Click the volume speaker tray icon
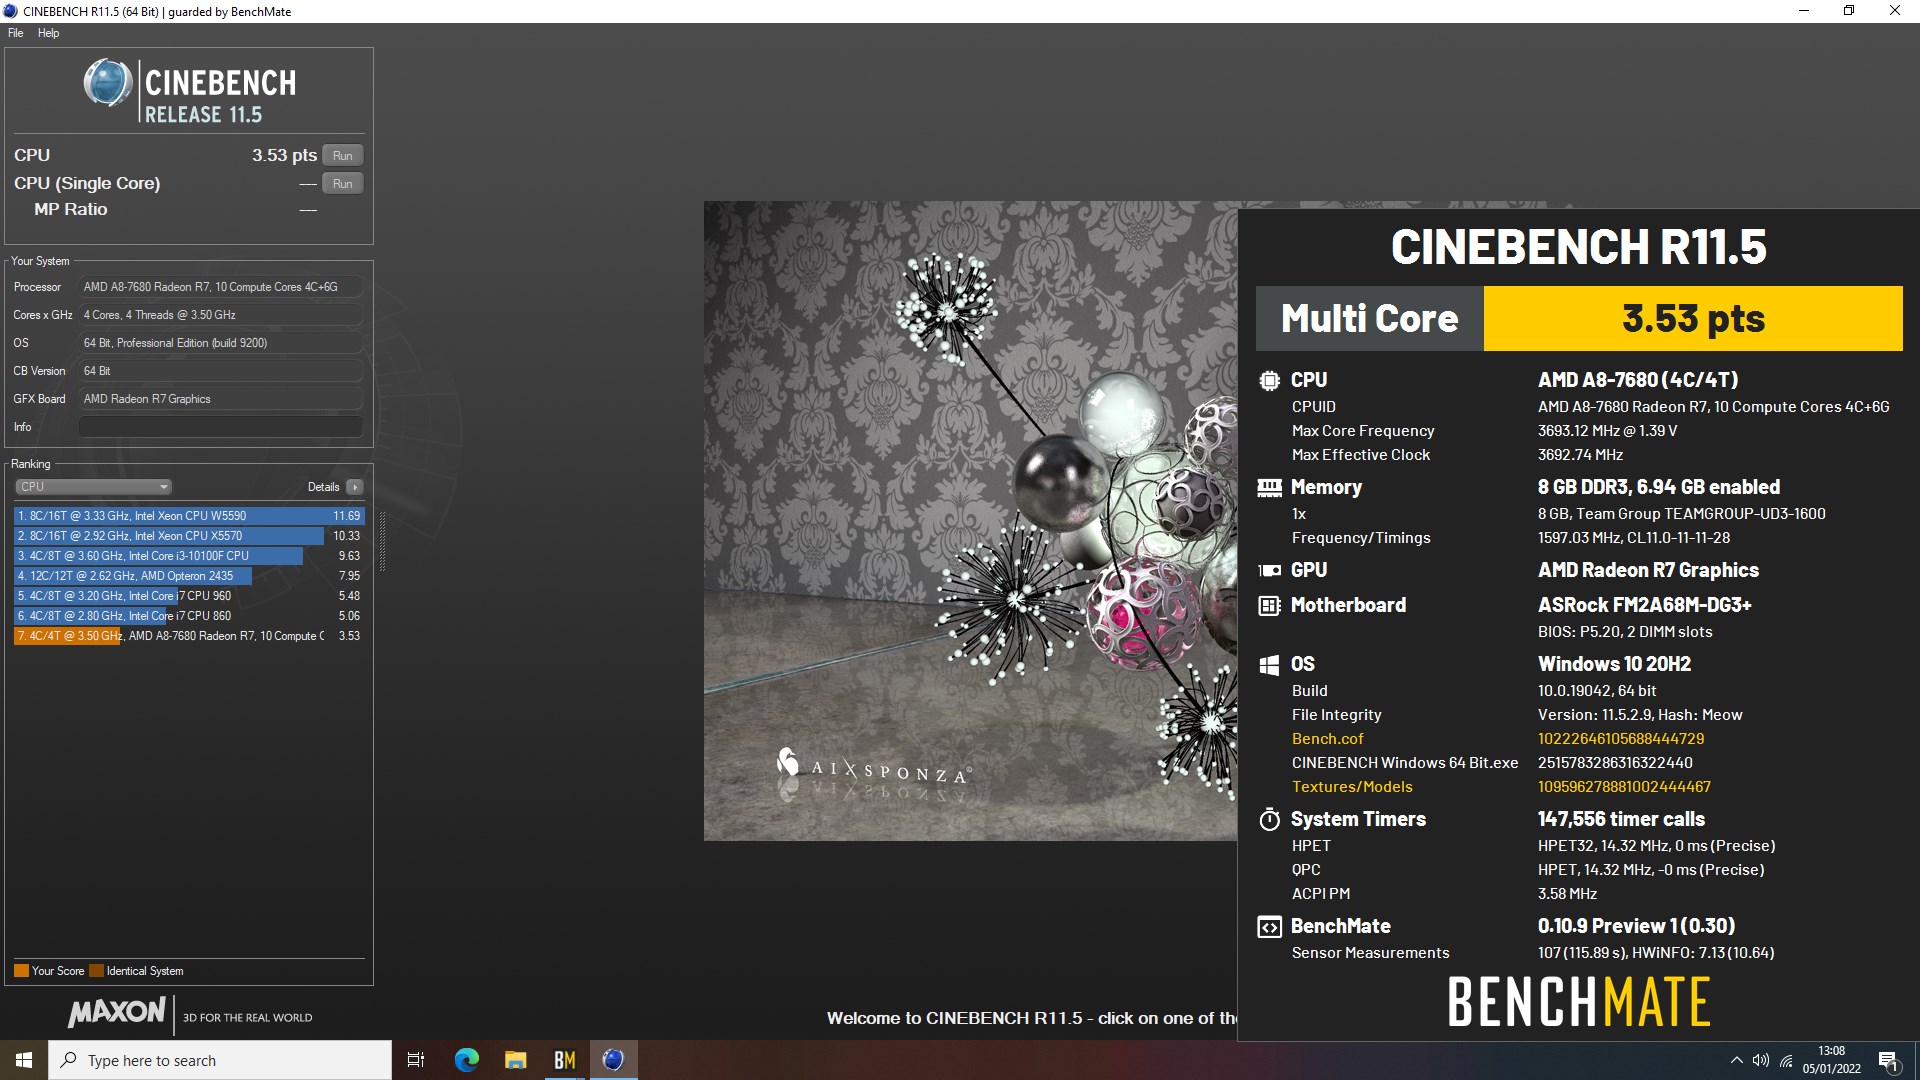The image size is (1920, 1080). click(x=1760, y=1060)
